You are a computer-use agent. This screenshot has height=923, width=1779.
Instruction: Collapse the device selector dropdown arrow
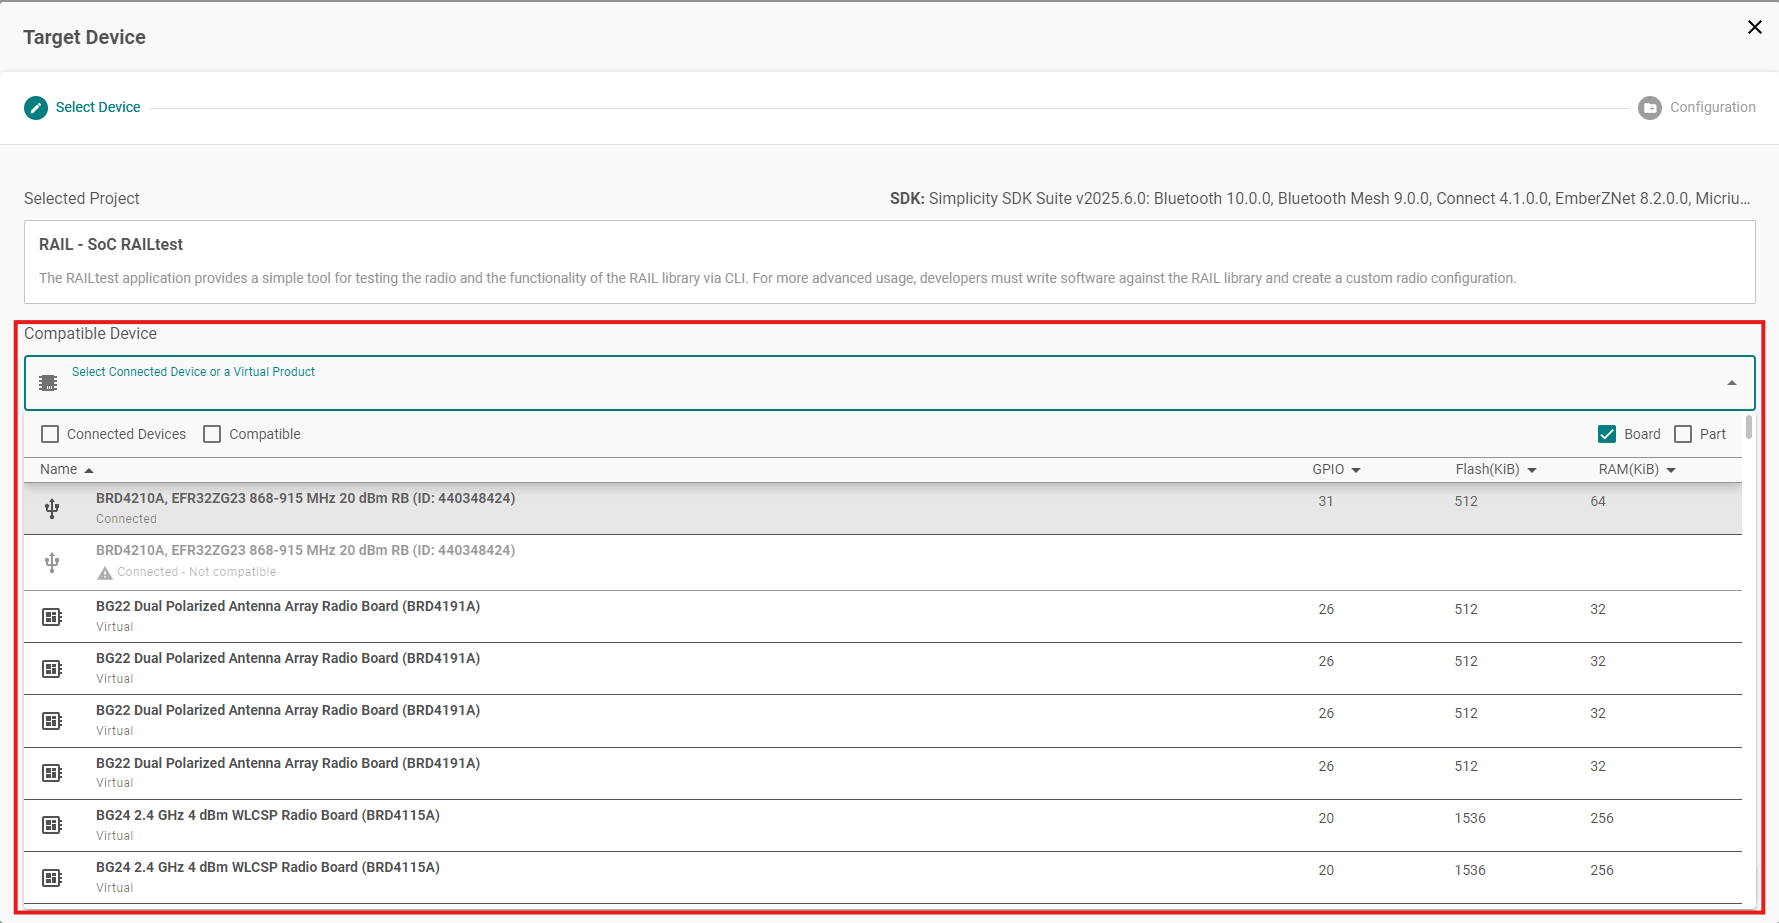[x=1731, y=383]
